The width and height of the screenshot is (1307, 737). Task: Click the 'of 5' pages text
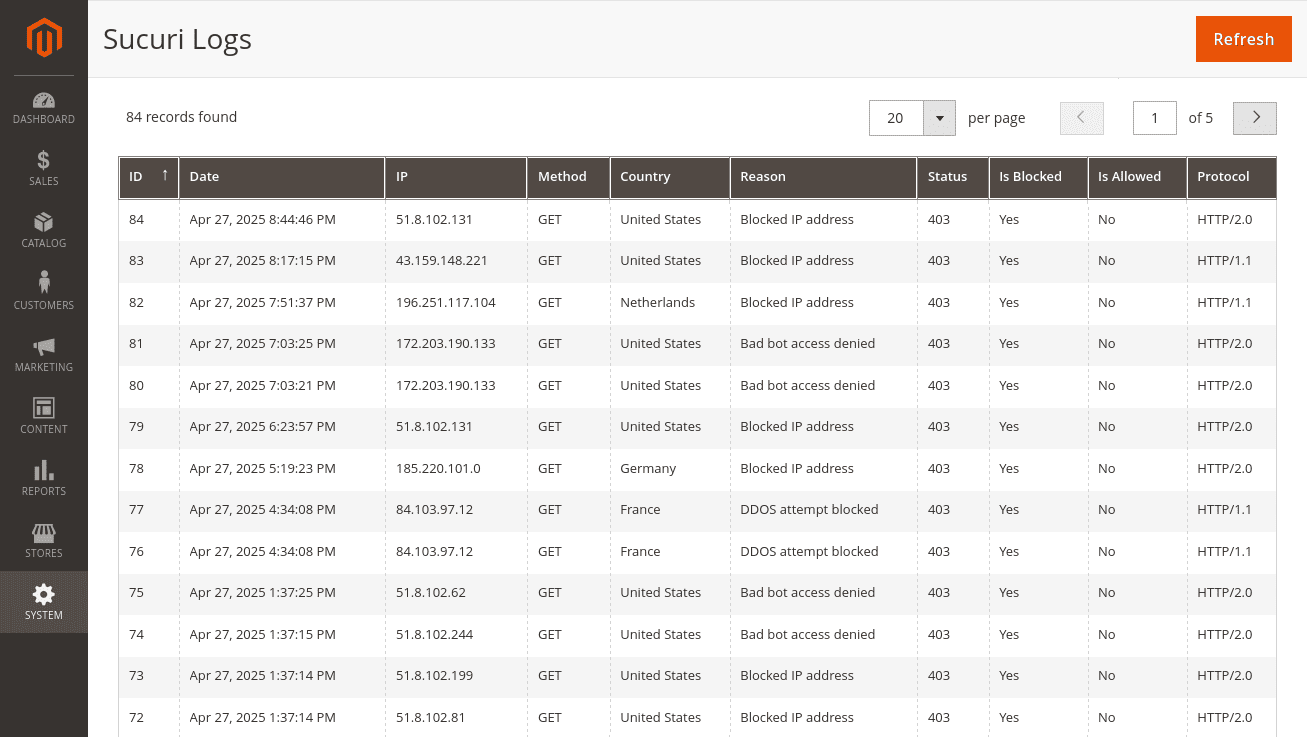(1200, 117)
